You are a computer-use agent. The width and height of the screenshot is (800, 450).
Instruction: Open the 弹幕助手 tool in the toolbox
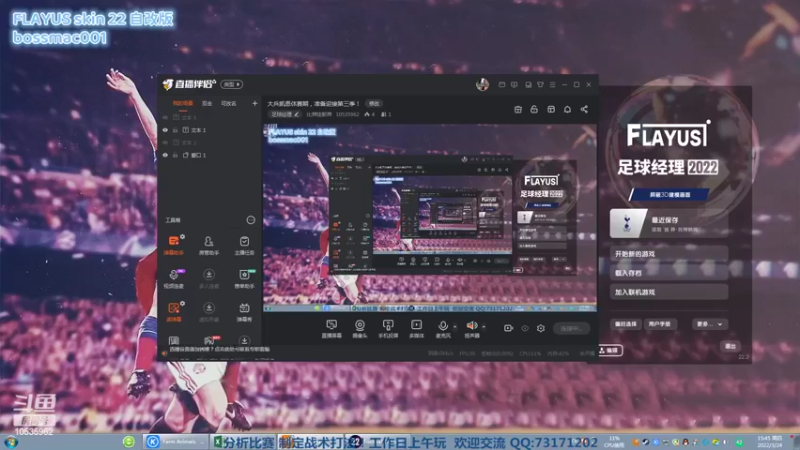pyautogui.click(x=174, y=245)
